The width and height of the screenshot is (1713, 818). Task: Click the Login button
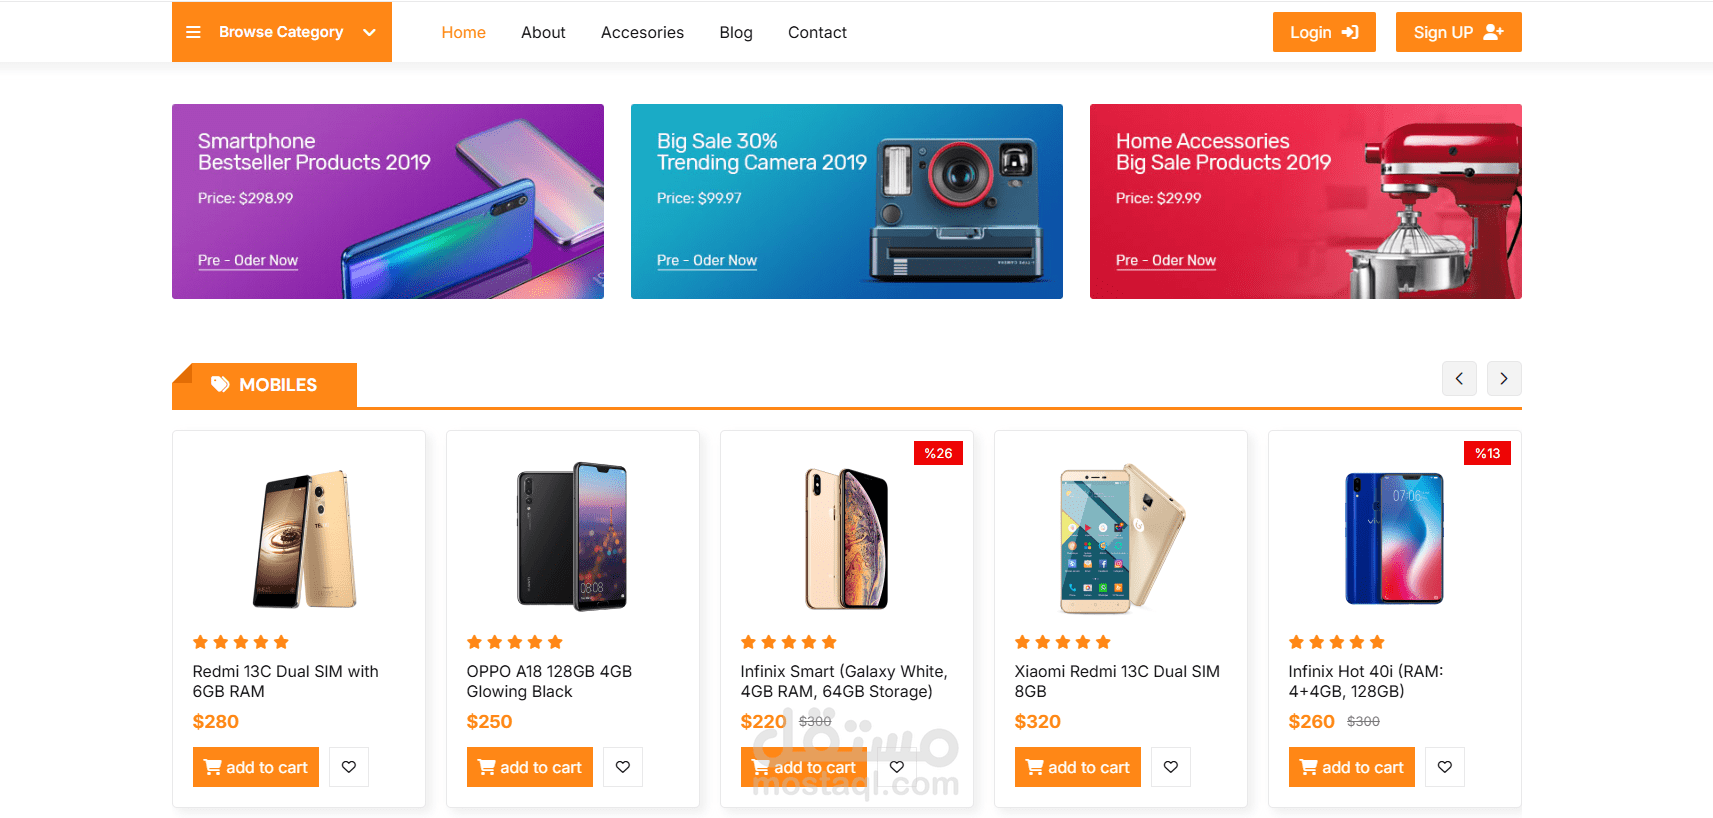[1323, 32]
